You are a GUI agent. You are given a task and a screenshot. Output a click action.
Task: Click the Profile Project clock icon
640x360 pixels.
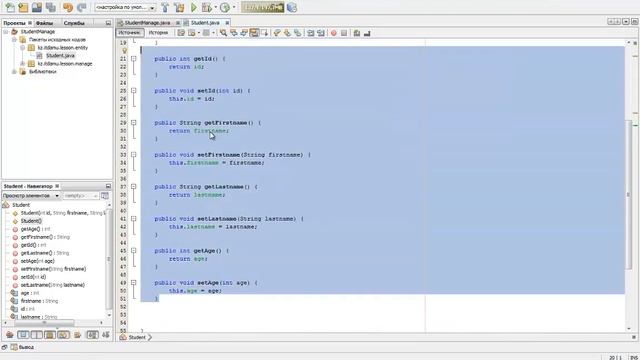pyautogui.click(x=224, y=7)
